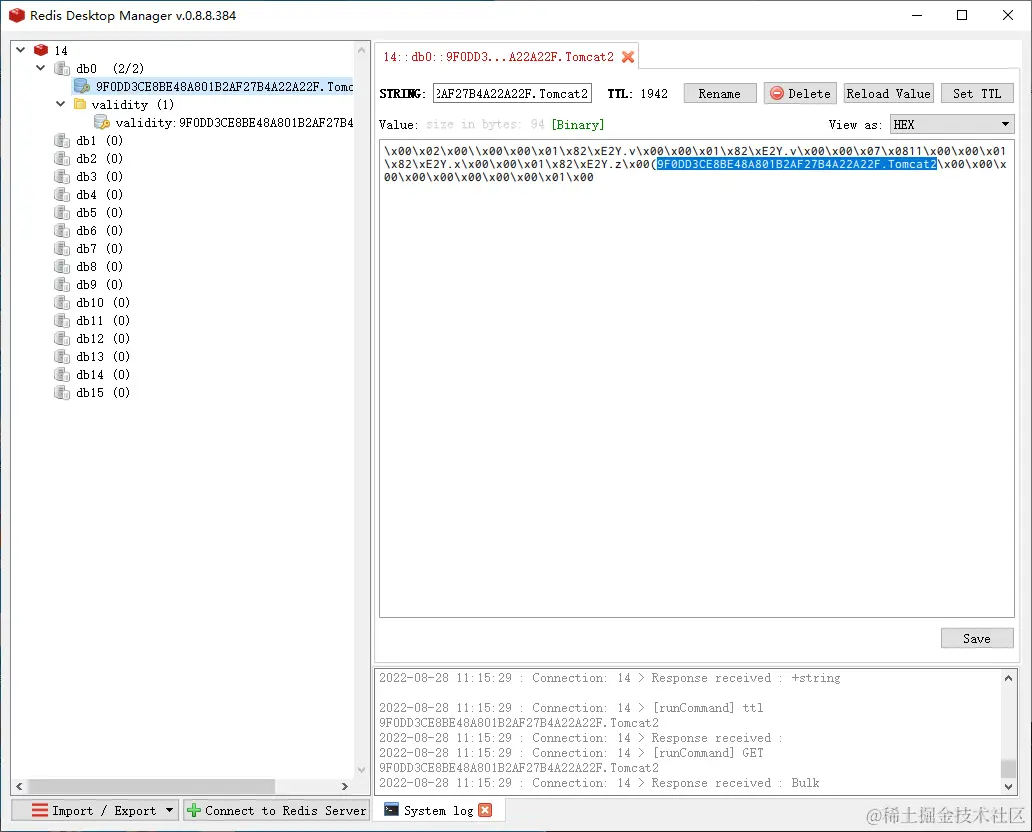Click the db14 database icon

[62, 375]
